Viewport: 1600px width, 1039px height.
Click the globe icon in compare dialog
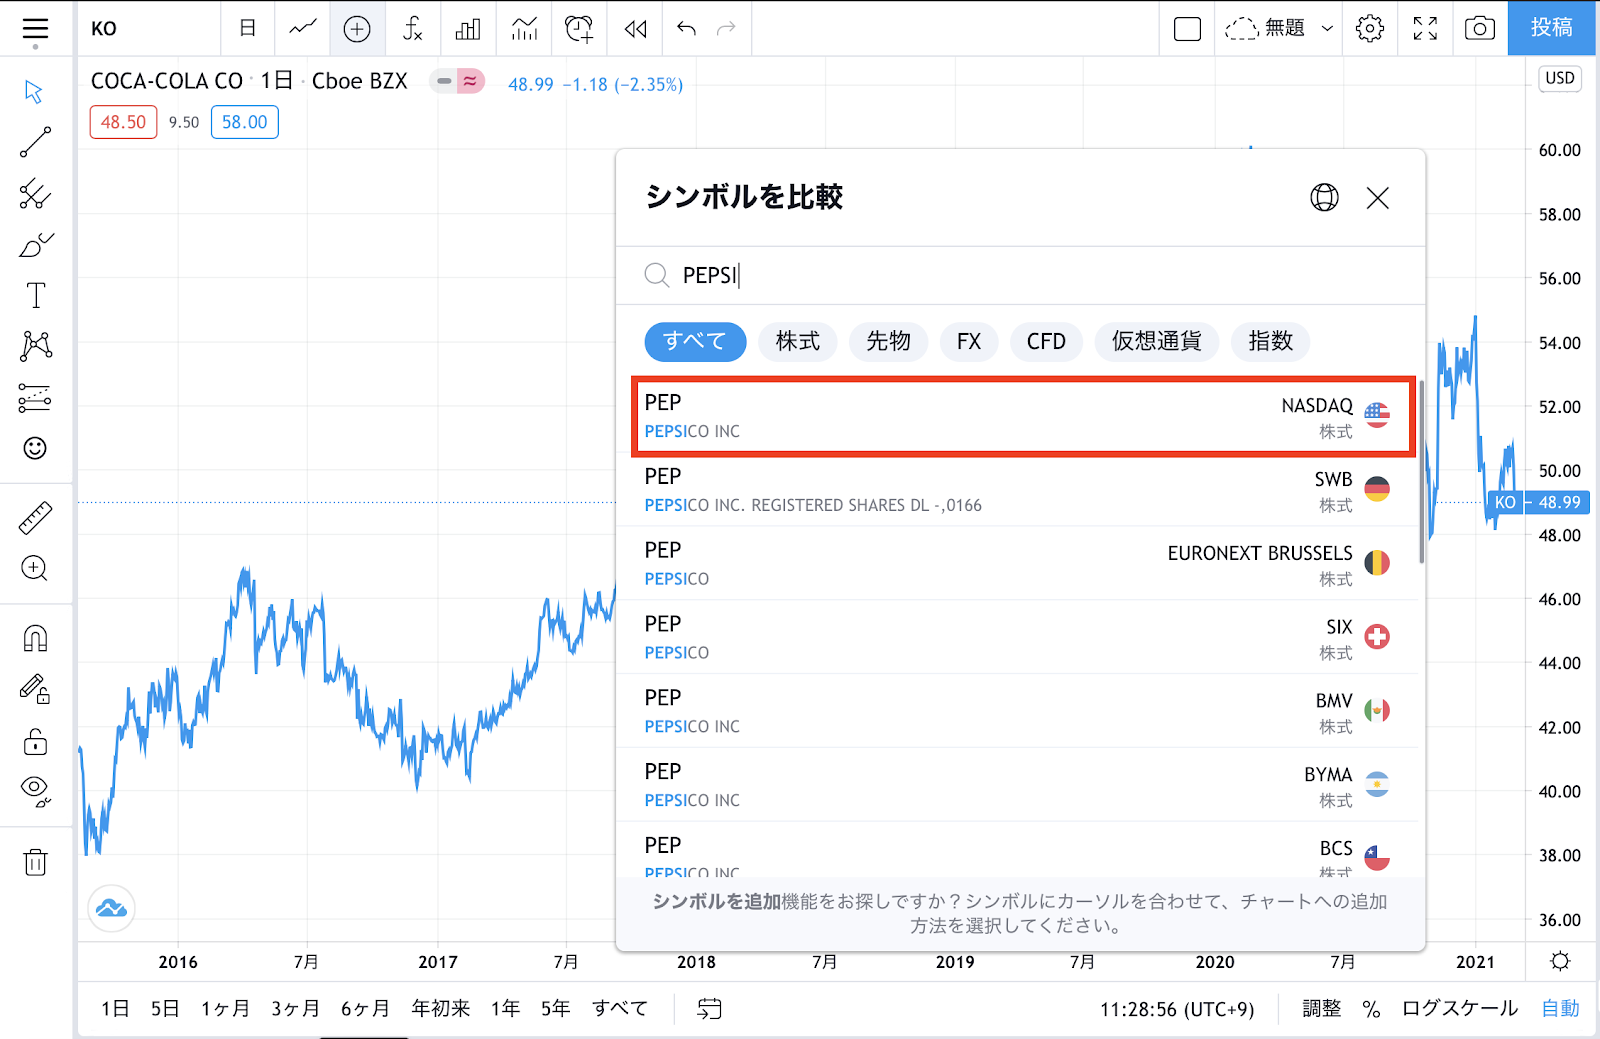[1325, 198]
